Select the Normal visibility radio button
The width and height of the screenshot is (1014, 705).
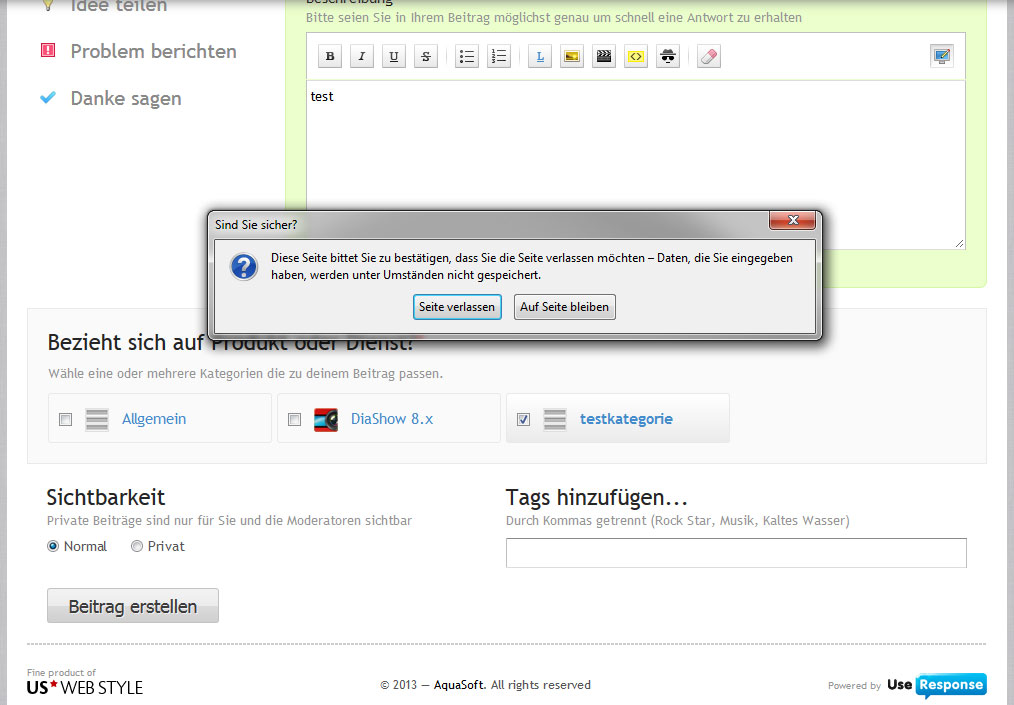53,546
